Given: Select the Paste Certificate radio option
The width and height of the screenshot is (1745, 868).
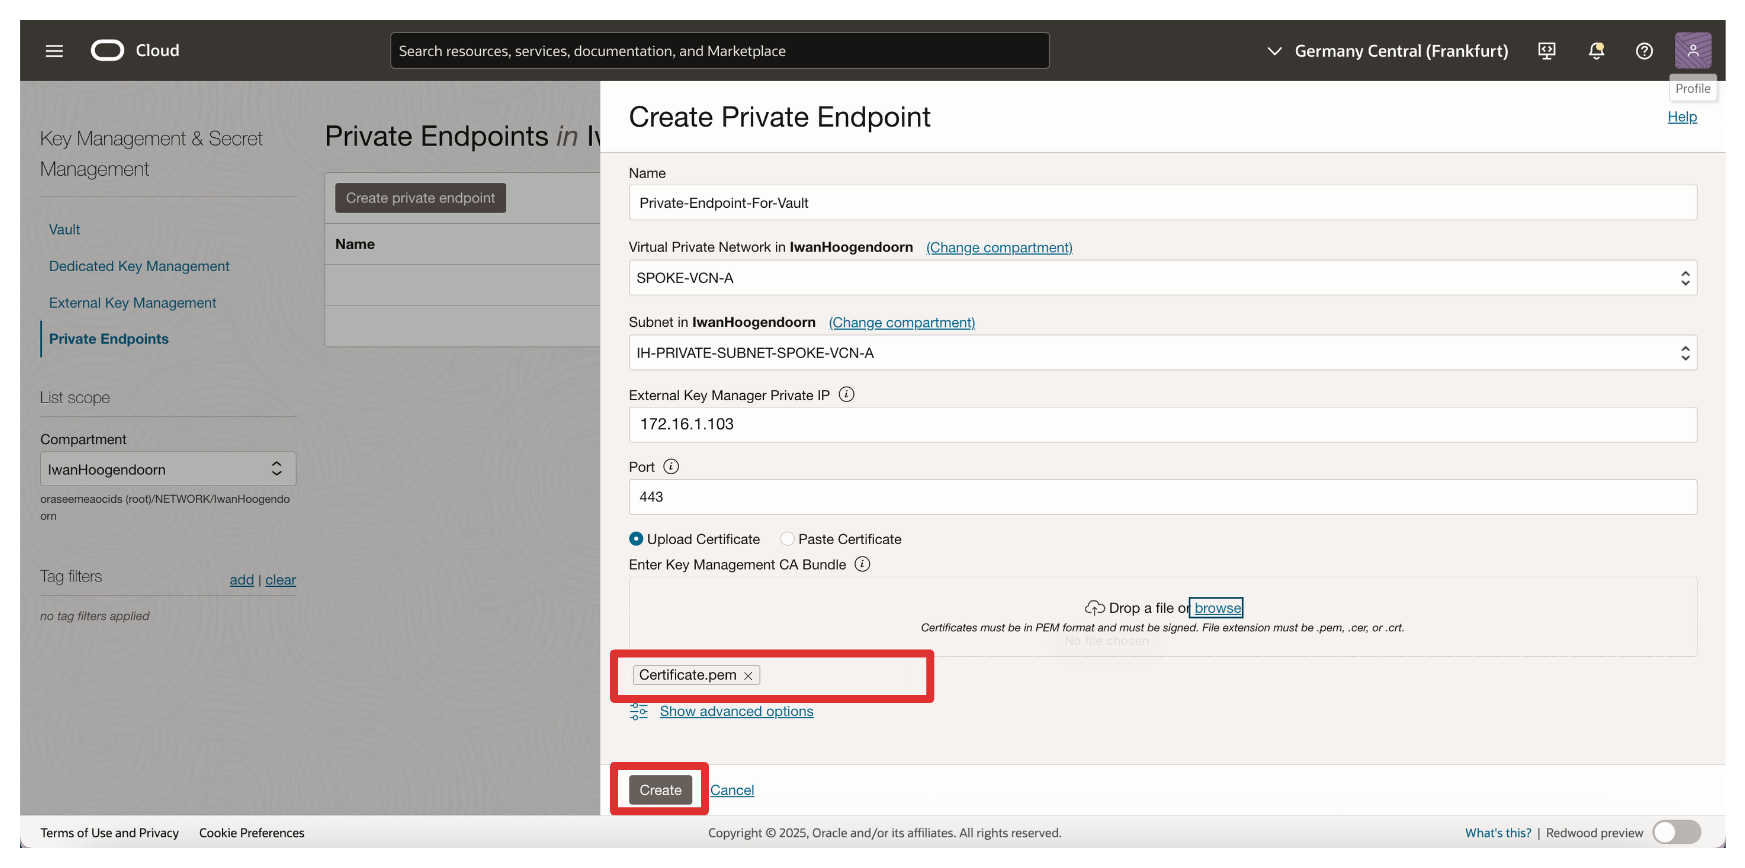Looking at the screenshot, I should point(787,539).
